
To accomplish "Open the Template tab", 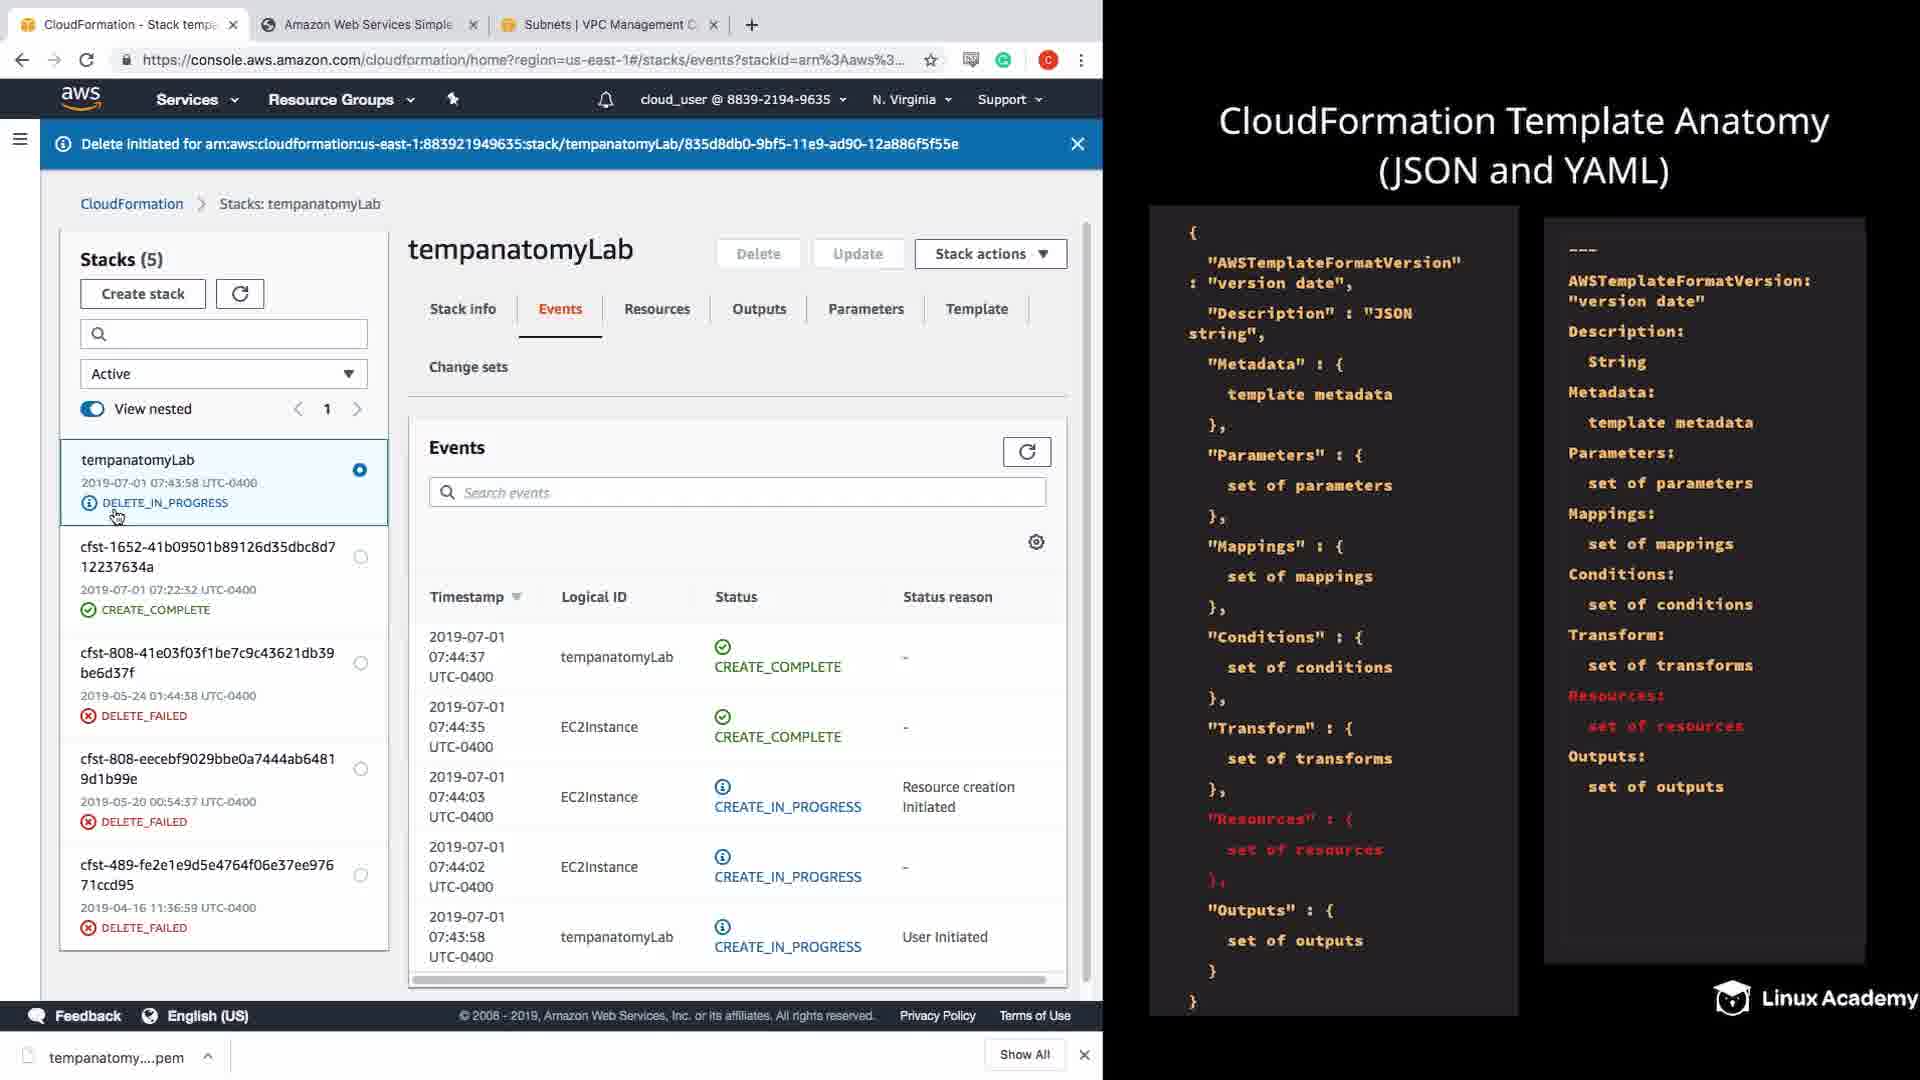I will tap(976, 309).
